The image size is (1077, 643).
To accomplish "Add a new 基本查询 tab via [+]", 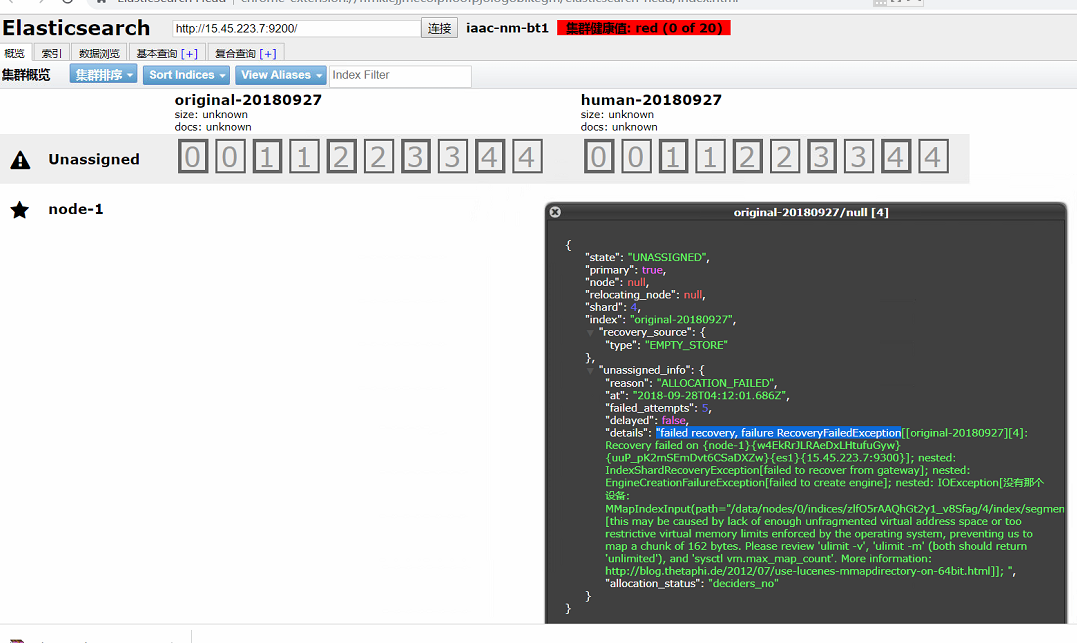I will [x=190, y=54].
